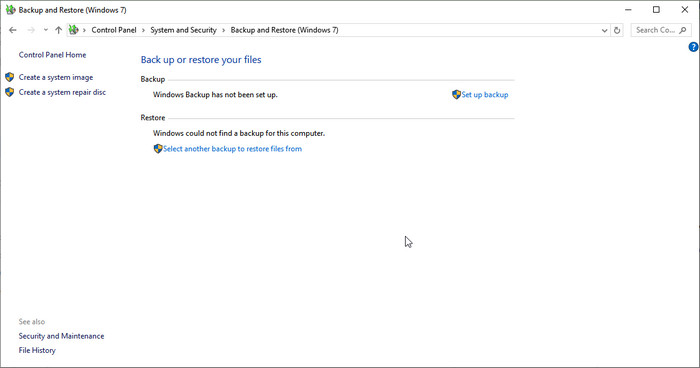Viewport: 700px width, 368px height.
Task: Click shield icon beside Create a system image
Action: click(x=9, y=77)
